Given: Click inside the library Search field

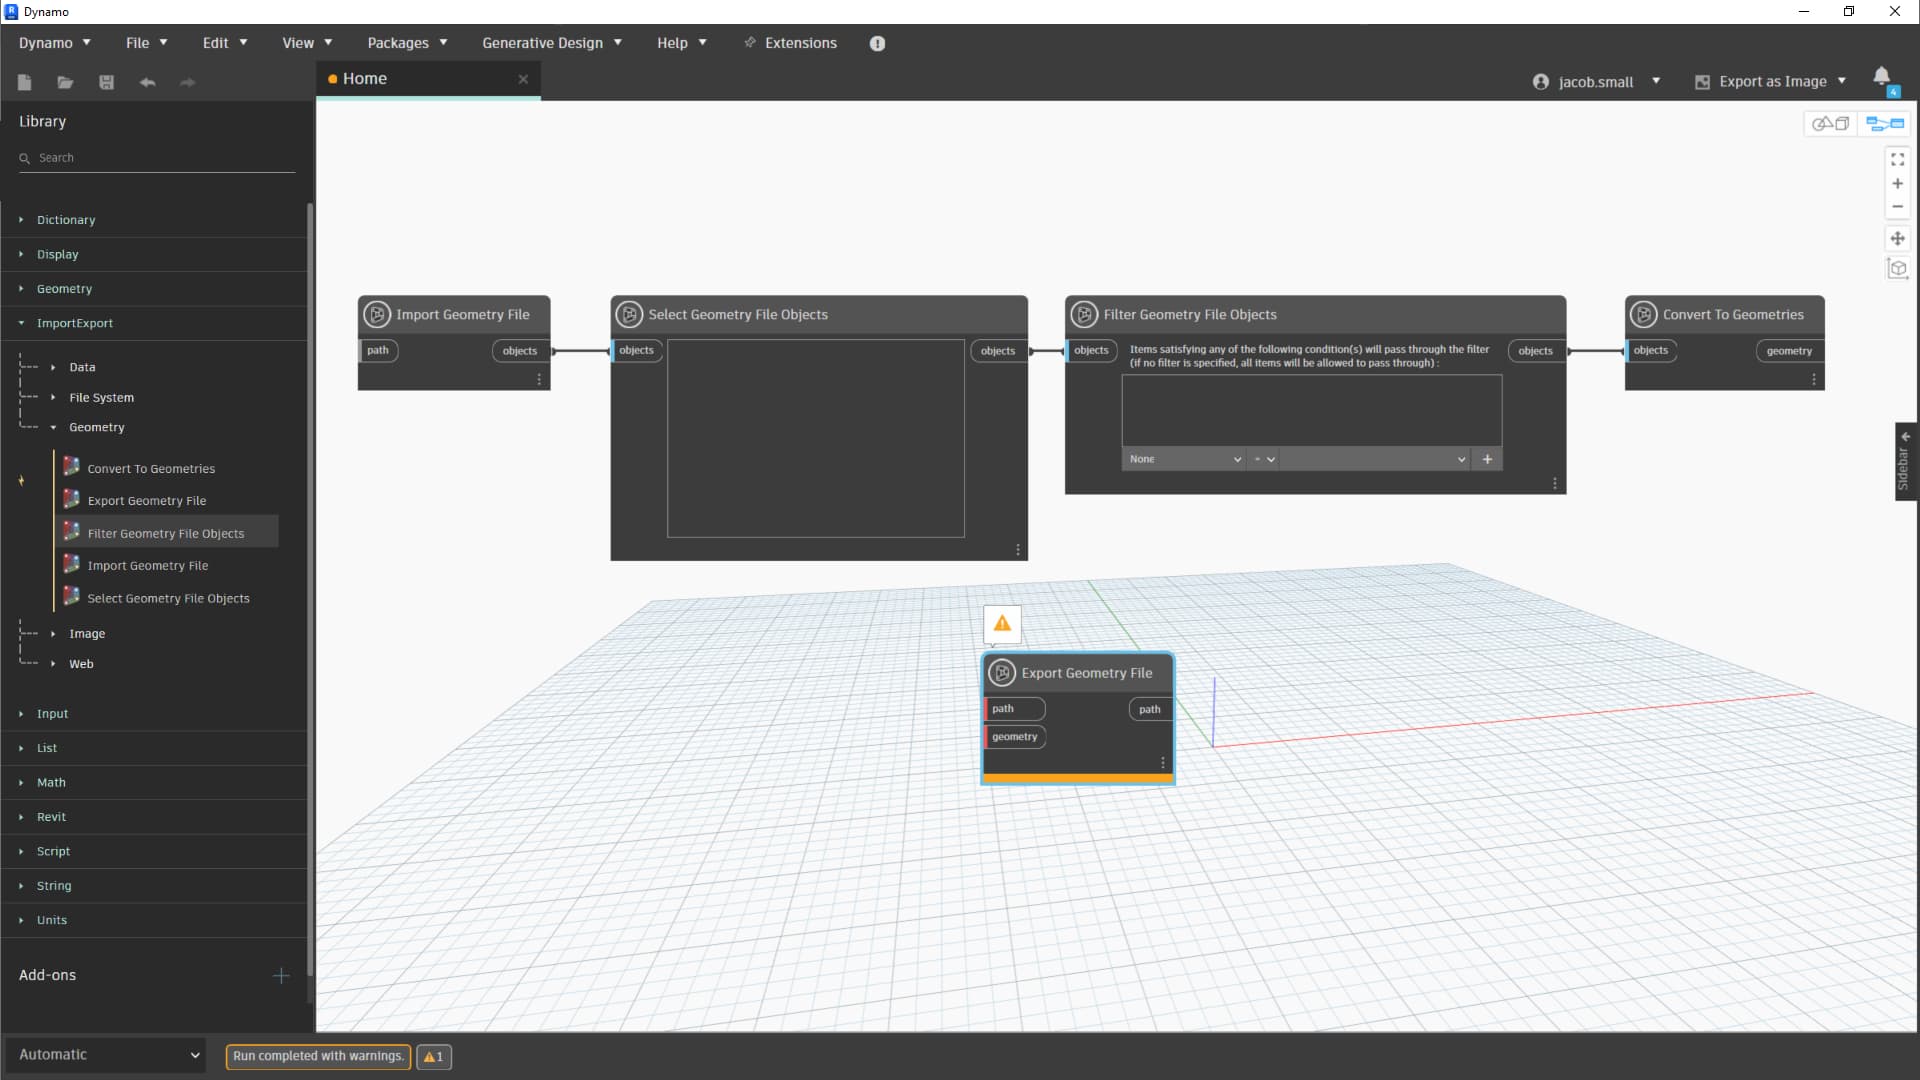Looking at the screenshot, I should [155, 157].
